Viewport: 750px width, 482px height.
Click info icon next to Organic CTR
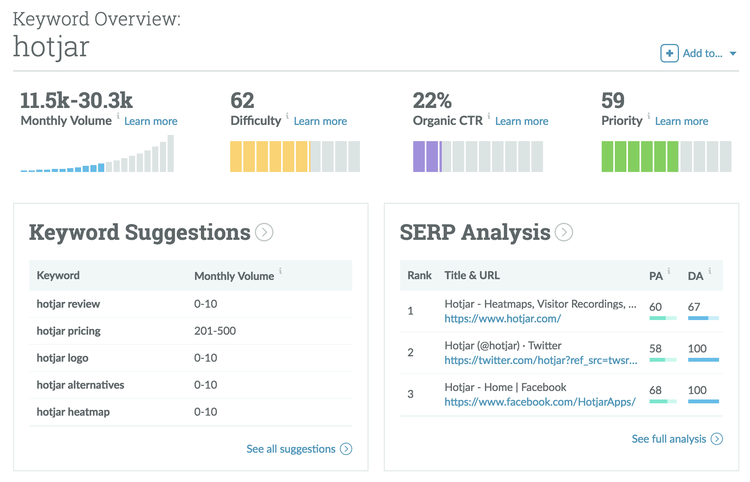488,116
